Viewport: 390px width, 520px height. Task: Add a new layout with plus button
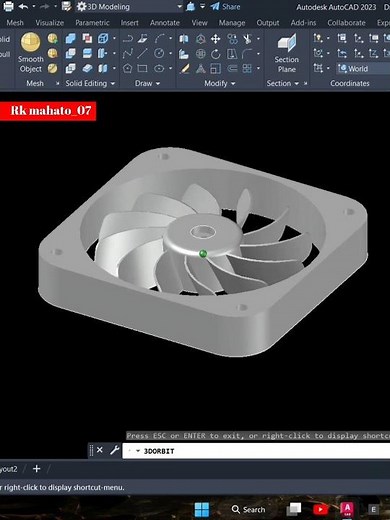click(x=37, y=469)
